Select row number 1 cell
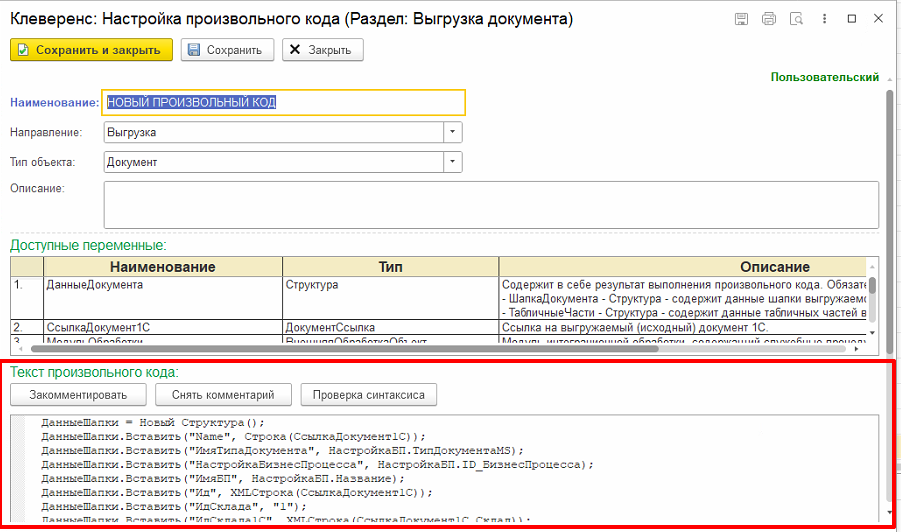The width and height of the screenshot is (905, 532). tap(27, 298)
